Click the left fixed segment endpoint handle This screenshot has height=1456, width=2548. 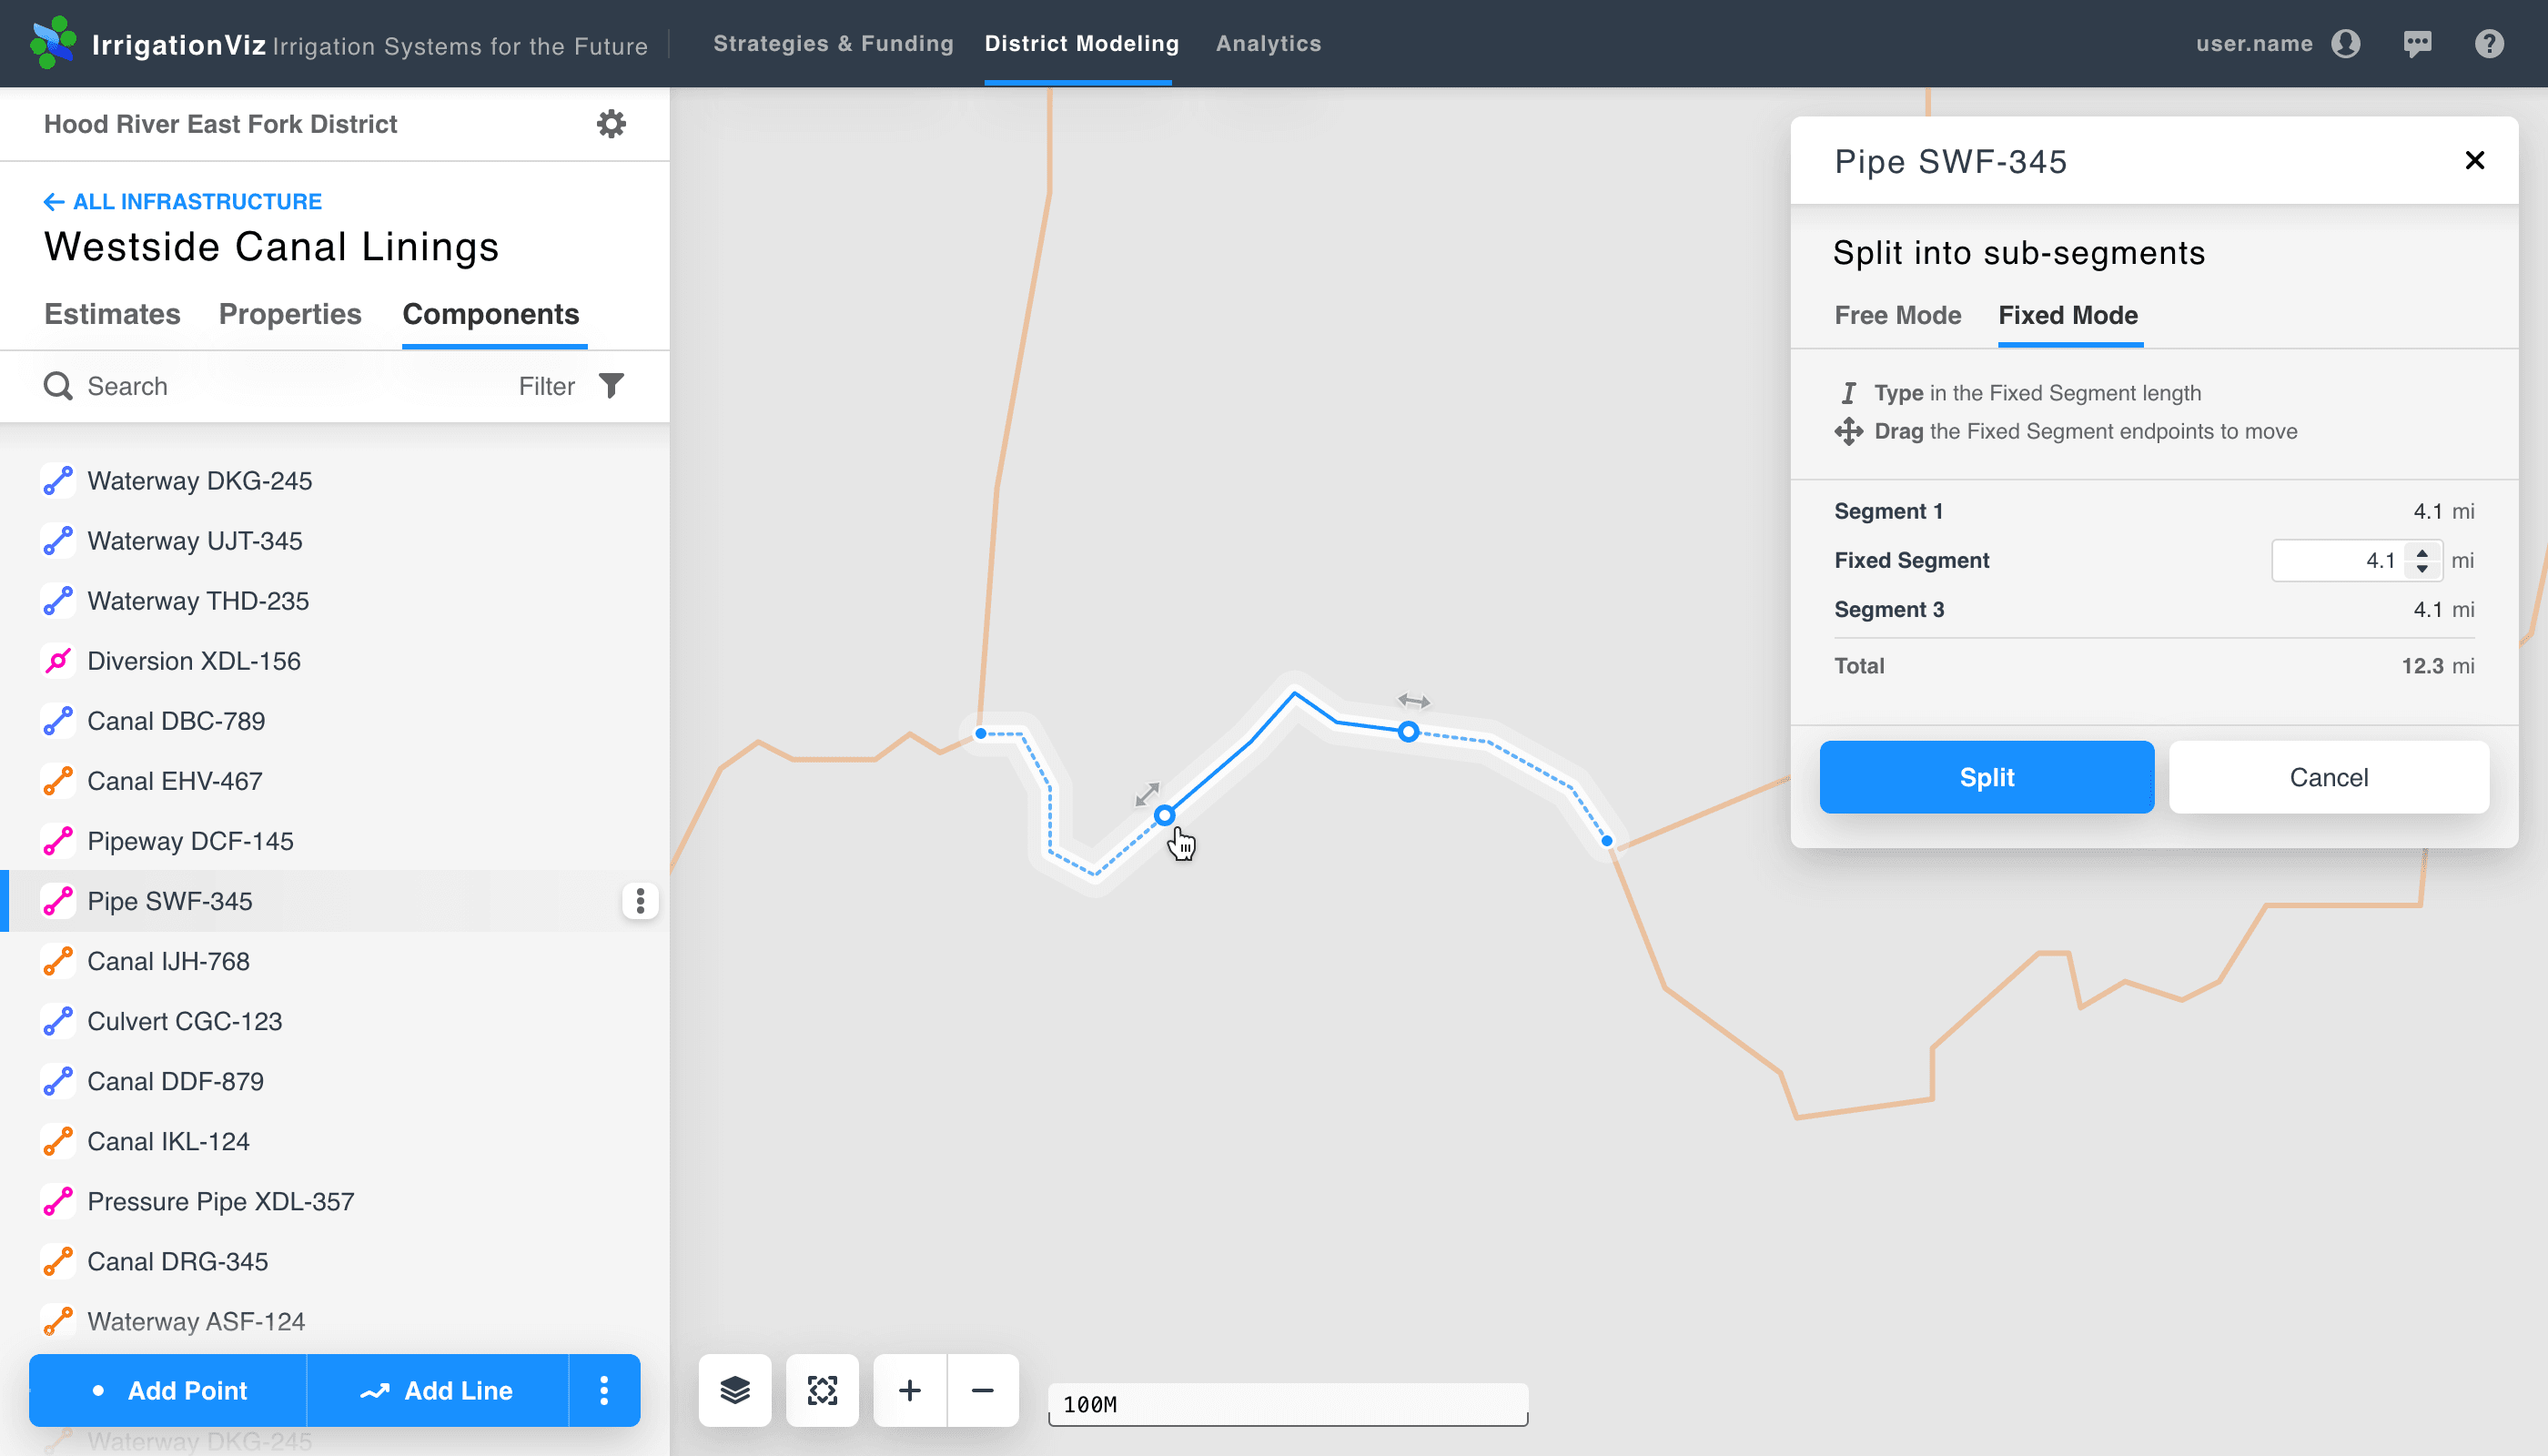[x=1164, y=816]
